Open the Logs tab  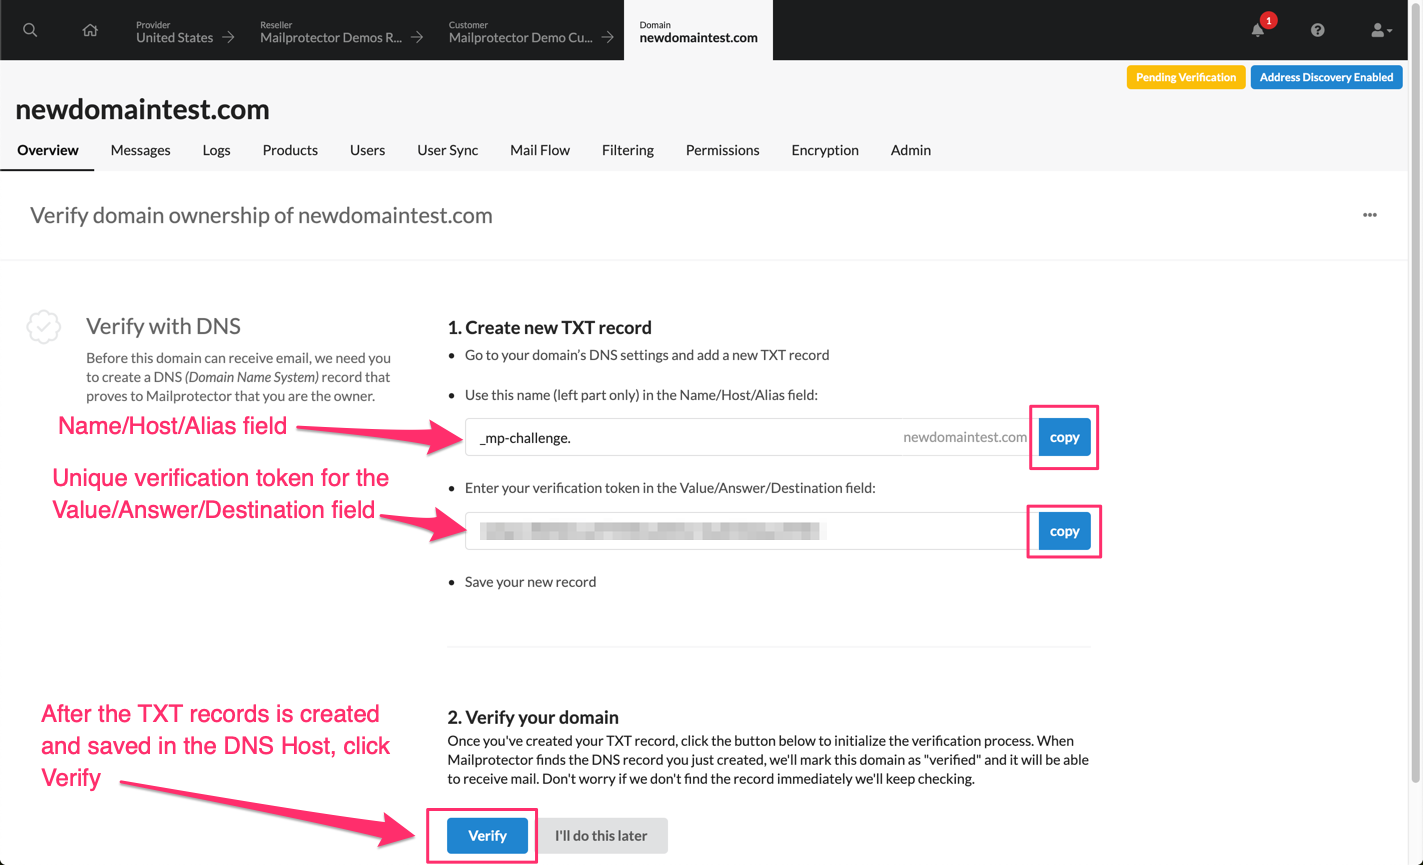point(216,150)
